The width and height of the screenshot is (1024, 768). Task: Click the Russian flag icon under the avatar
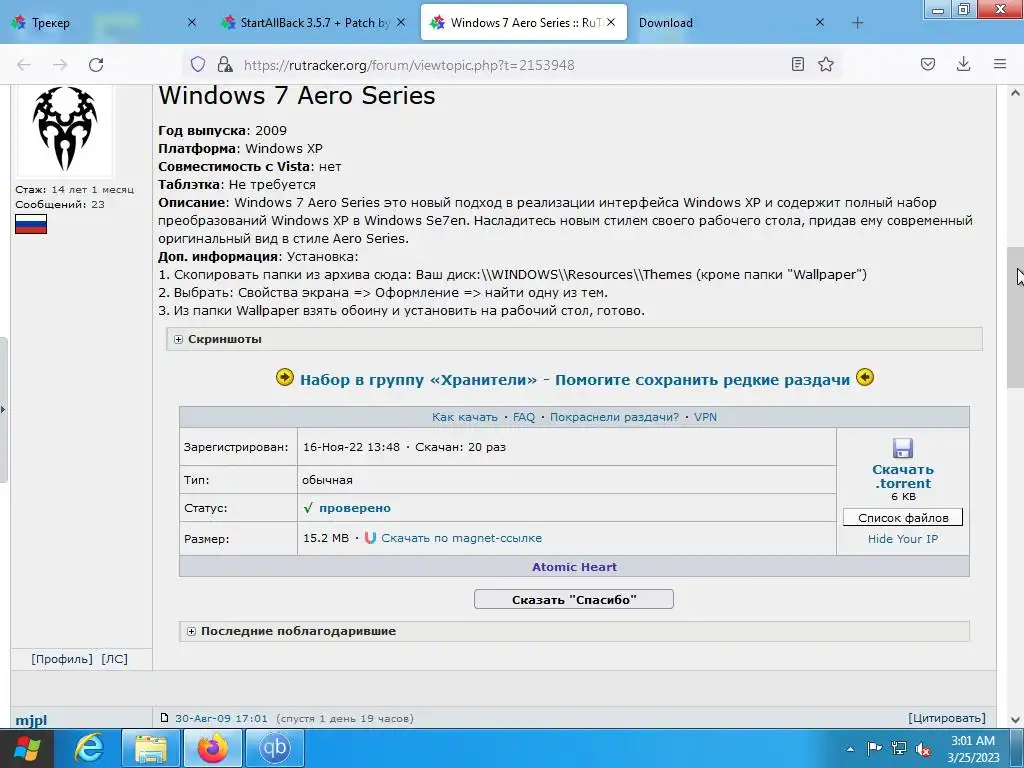point(31,224)
